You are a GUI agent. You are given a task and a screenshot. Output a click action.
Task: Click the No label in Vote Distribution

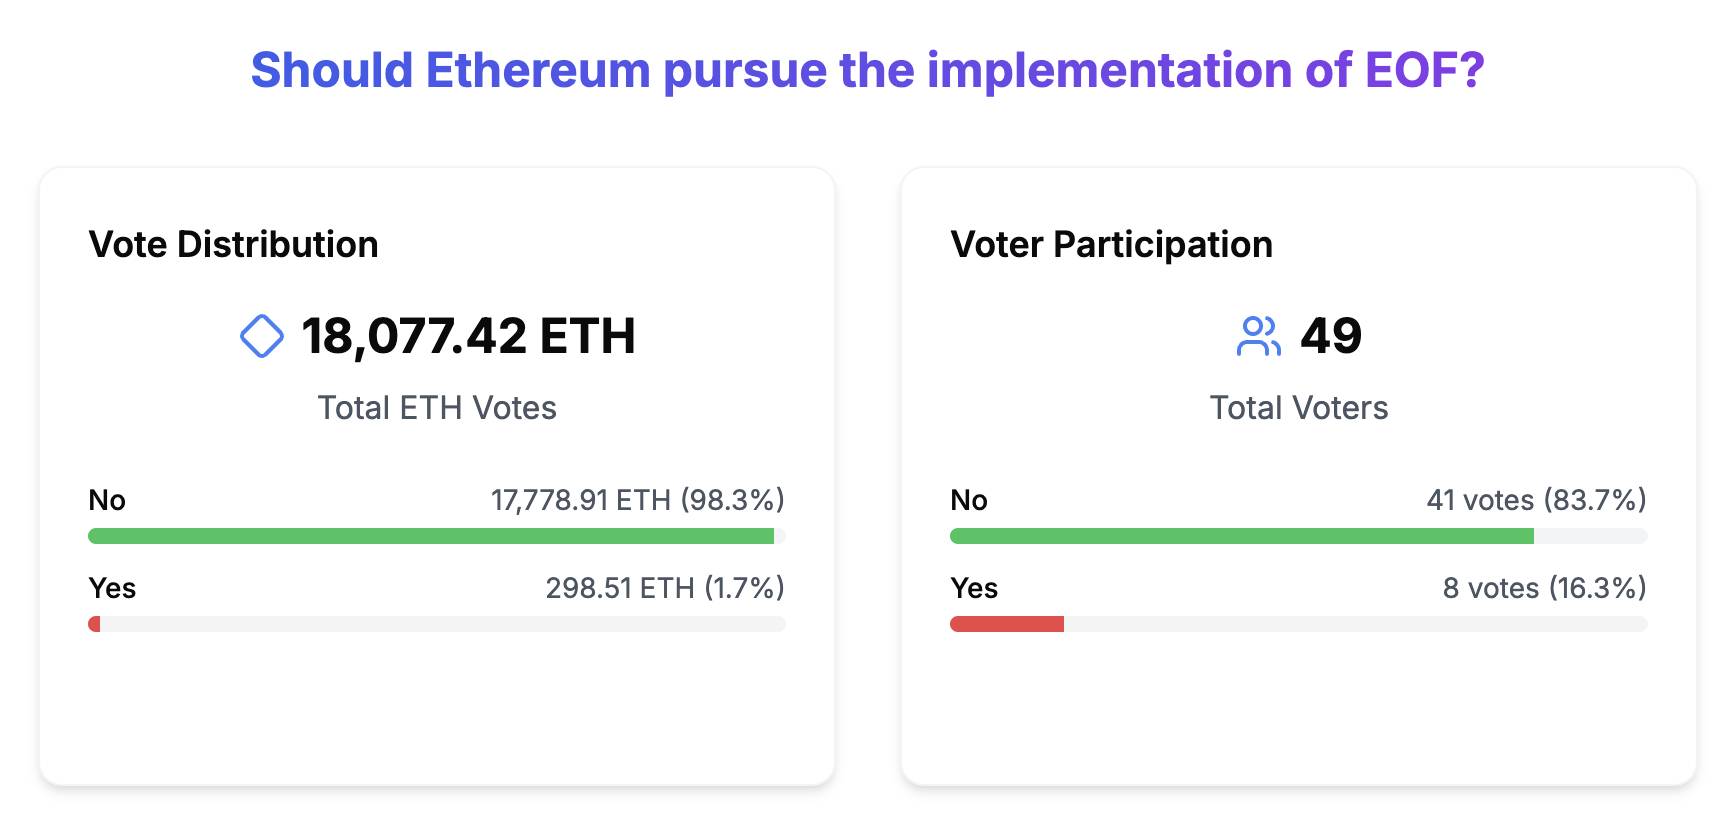click(x=107, y=500)
